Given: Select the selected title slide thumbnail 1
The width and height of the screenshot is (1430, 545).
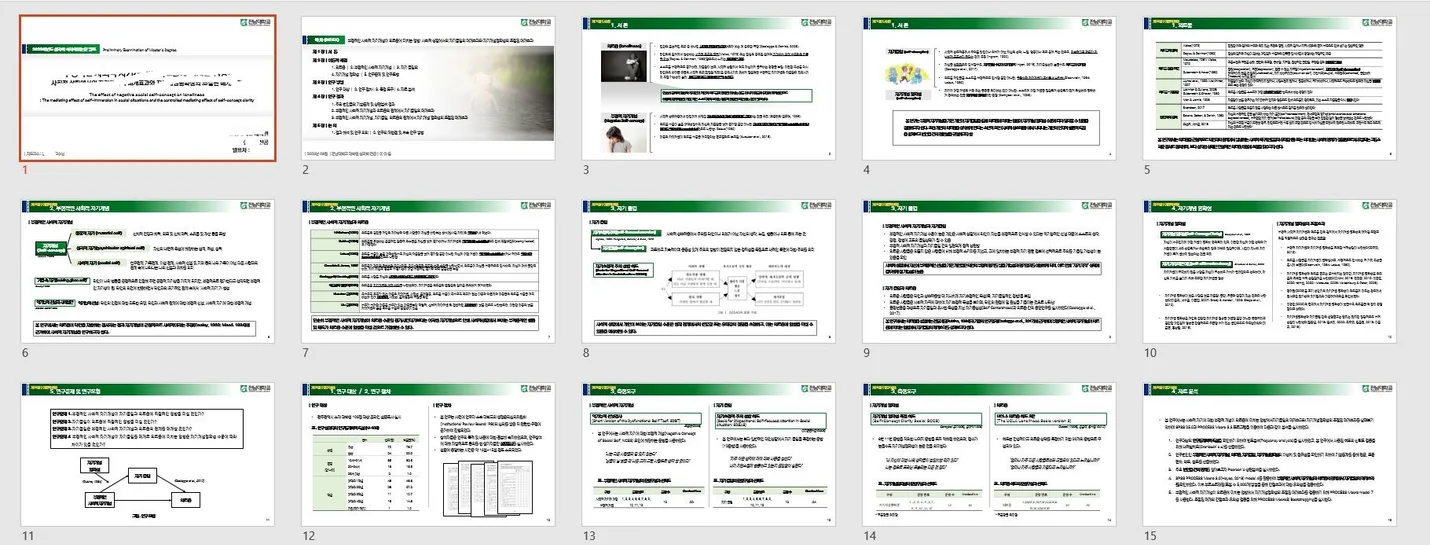Looking at the screenshot, I should [151, 88].
